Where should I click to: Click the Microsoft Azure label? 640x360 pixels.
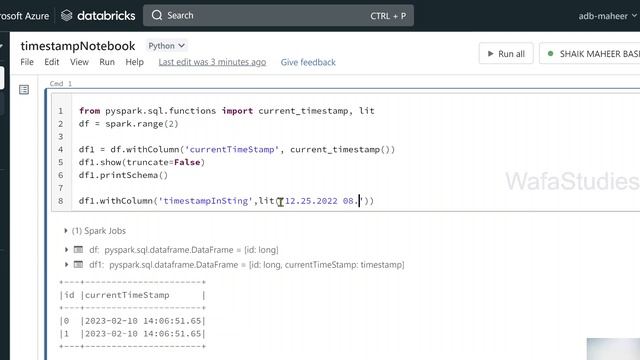coord(24,16)
